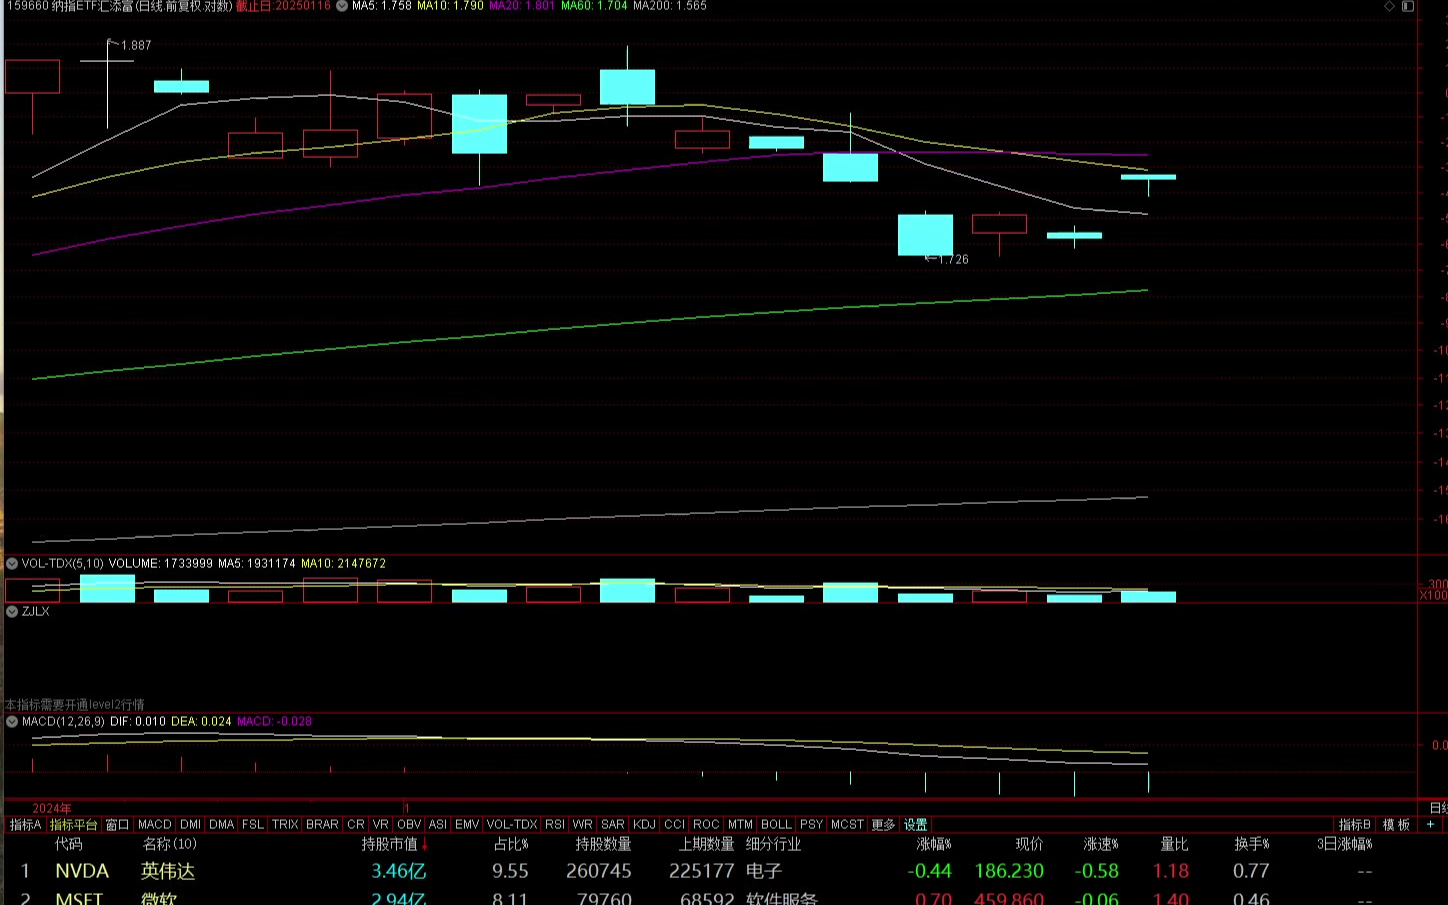
Task: Select the 指标平台 tab
Action: [74, 825]
